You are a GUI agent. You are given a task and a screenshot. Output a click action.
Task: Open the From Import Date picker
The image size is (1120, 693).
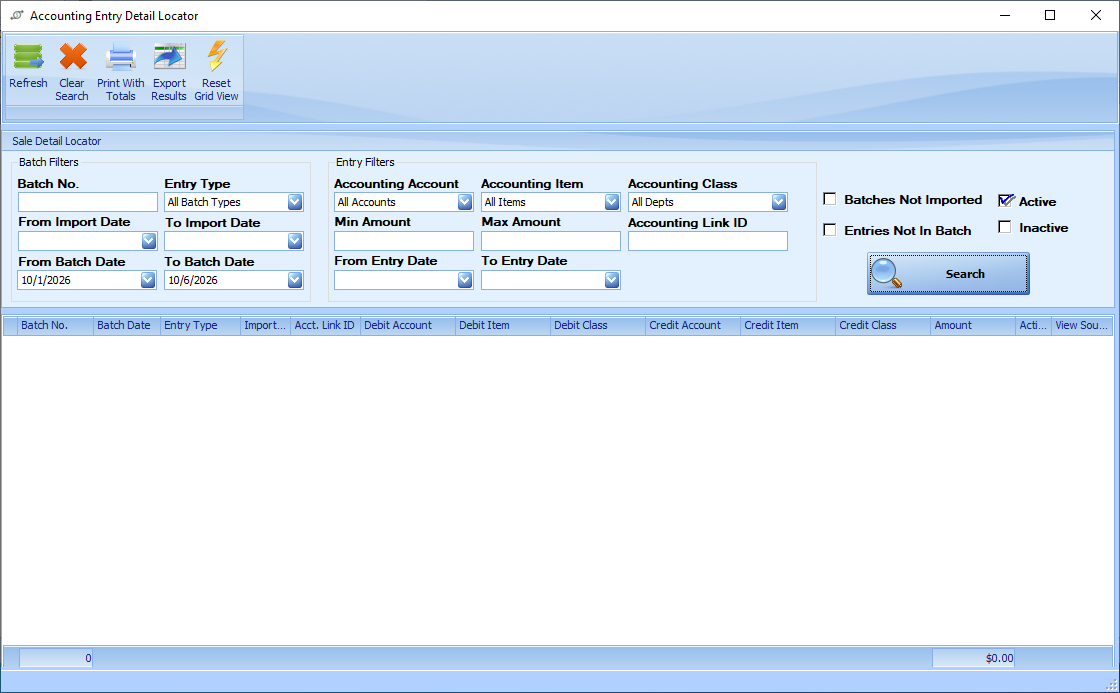[x=149, y=241]
